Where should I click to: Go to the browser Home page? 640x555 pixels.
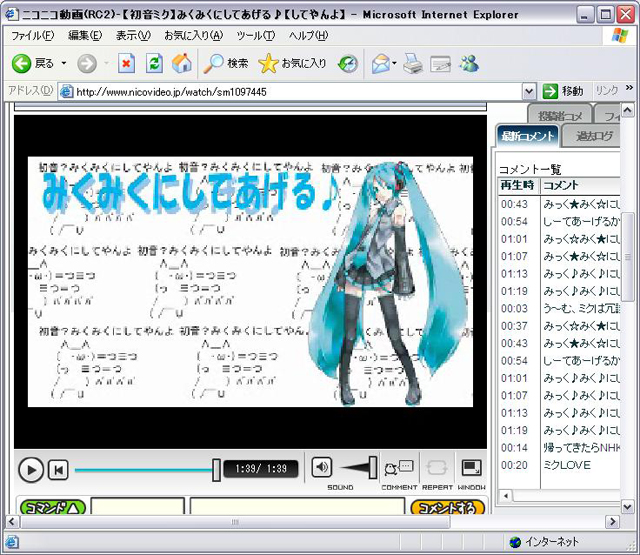coord(181,63)
